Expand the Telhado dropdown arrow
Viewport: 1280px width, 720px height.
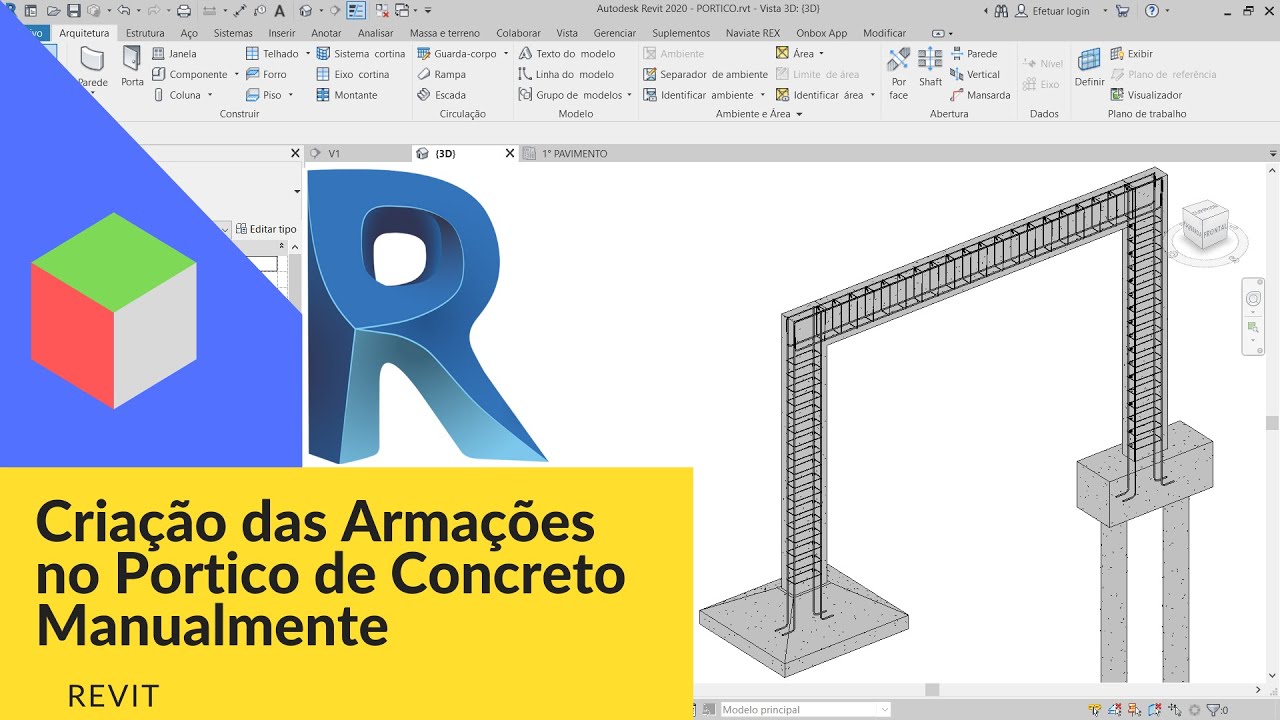pos(308,53)
